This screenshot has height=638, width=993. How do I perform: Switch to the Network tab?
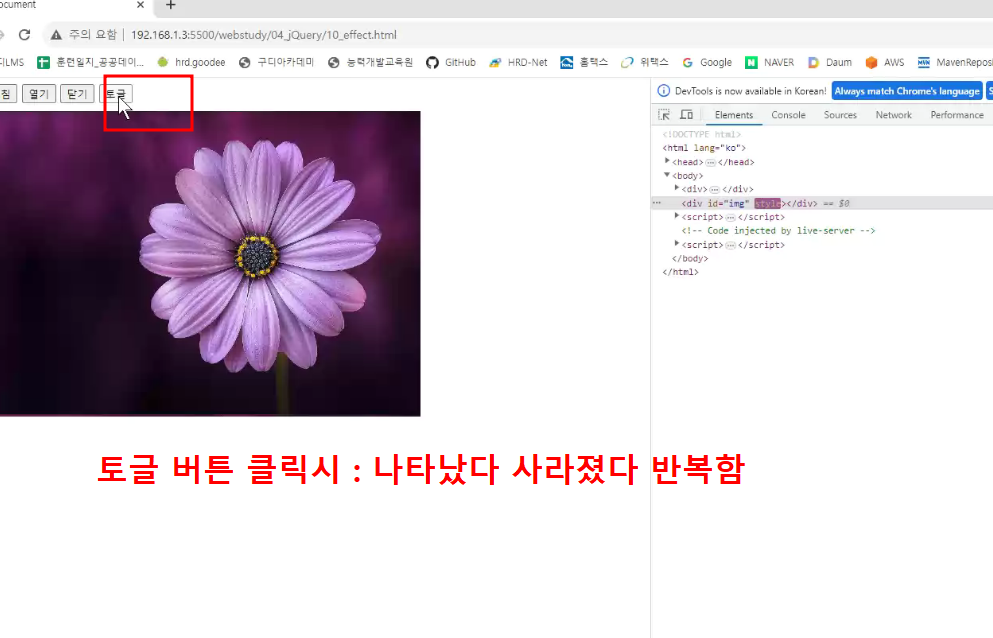(894, 115)
